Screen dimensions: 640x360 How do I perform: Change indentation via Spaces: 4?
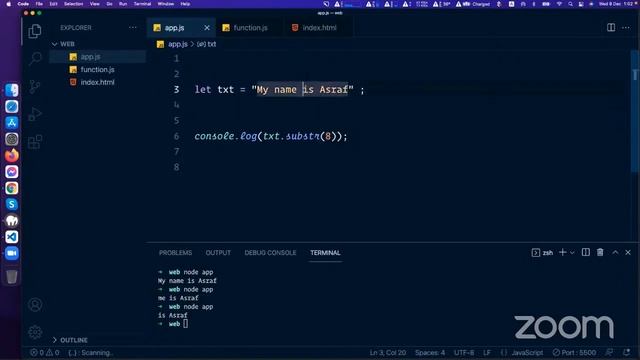tap(430, 352)
